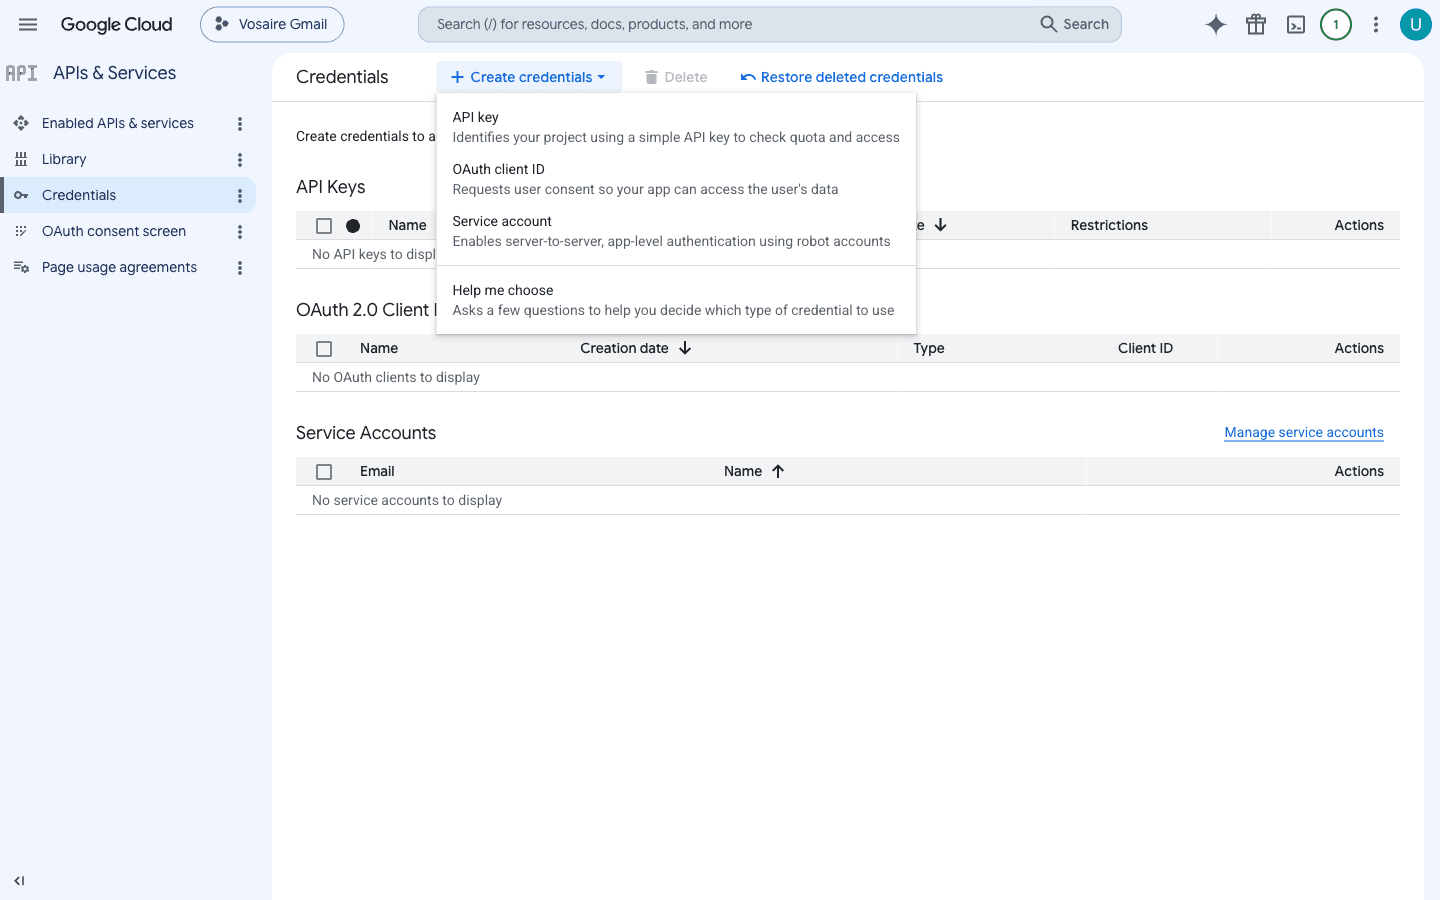
Task: Click the APIs & Services API icon
Action: tap(21, 73)
